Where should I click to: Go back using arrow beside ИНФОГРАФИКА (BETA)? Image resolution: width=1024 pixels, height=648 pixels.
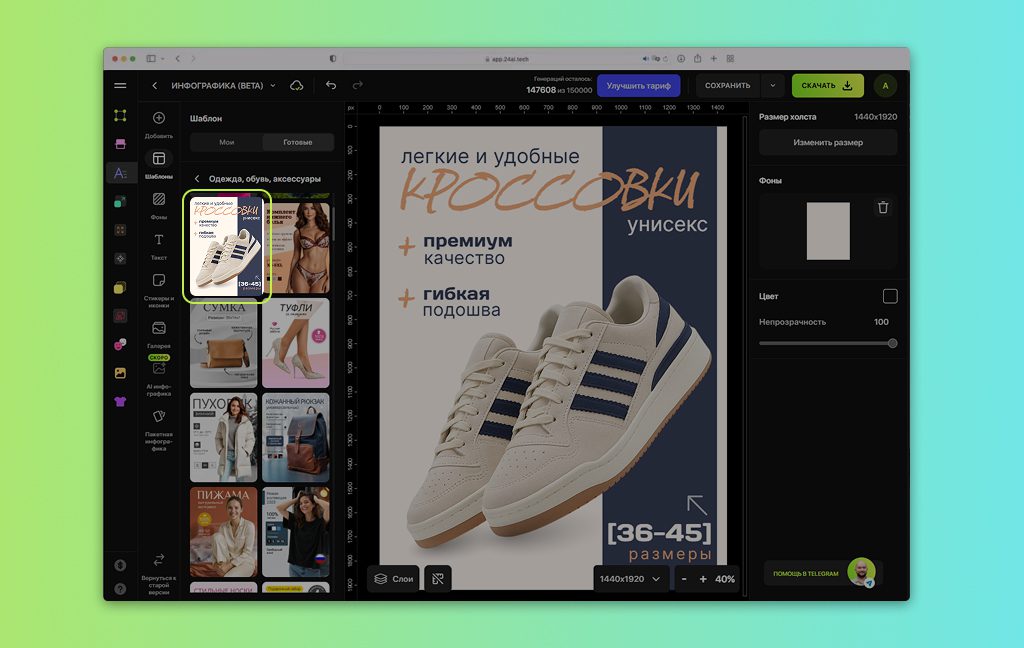click(x=155, y=86)
